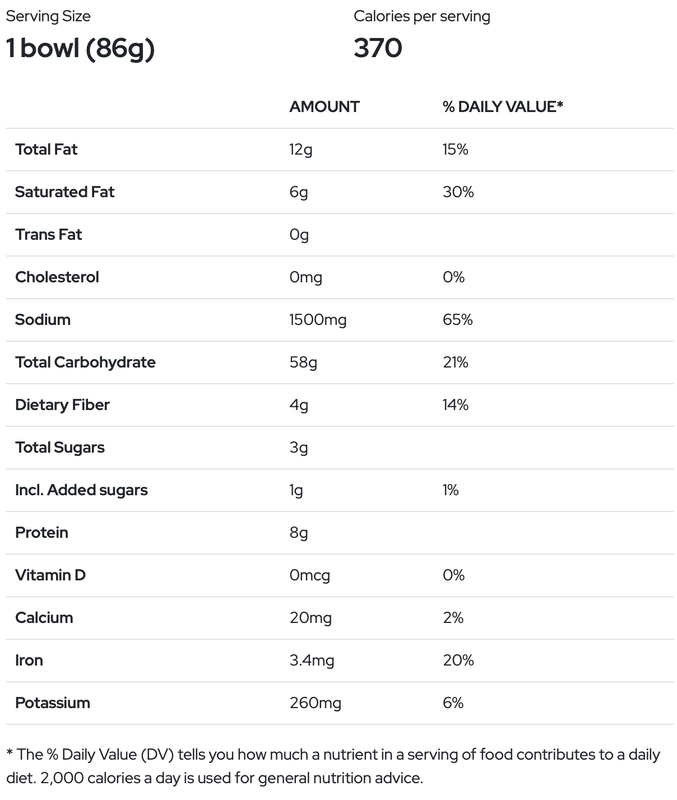The height and width of the screenshot is (800, 677).
Task: Select the Sodium 1500mg amount
Action: (319, 320)
